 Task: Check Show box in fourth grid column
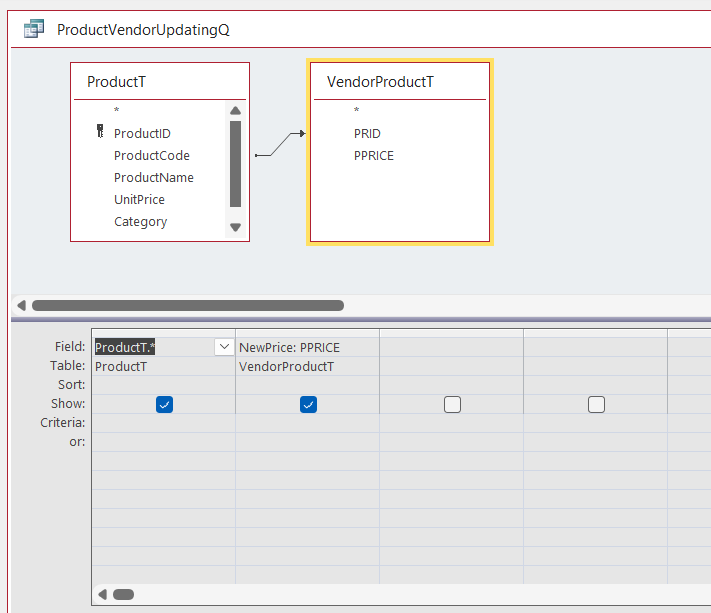click(x=596, y=404)
